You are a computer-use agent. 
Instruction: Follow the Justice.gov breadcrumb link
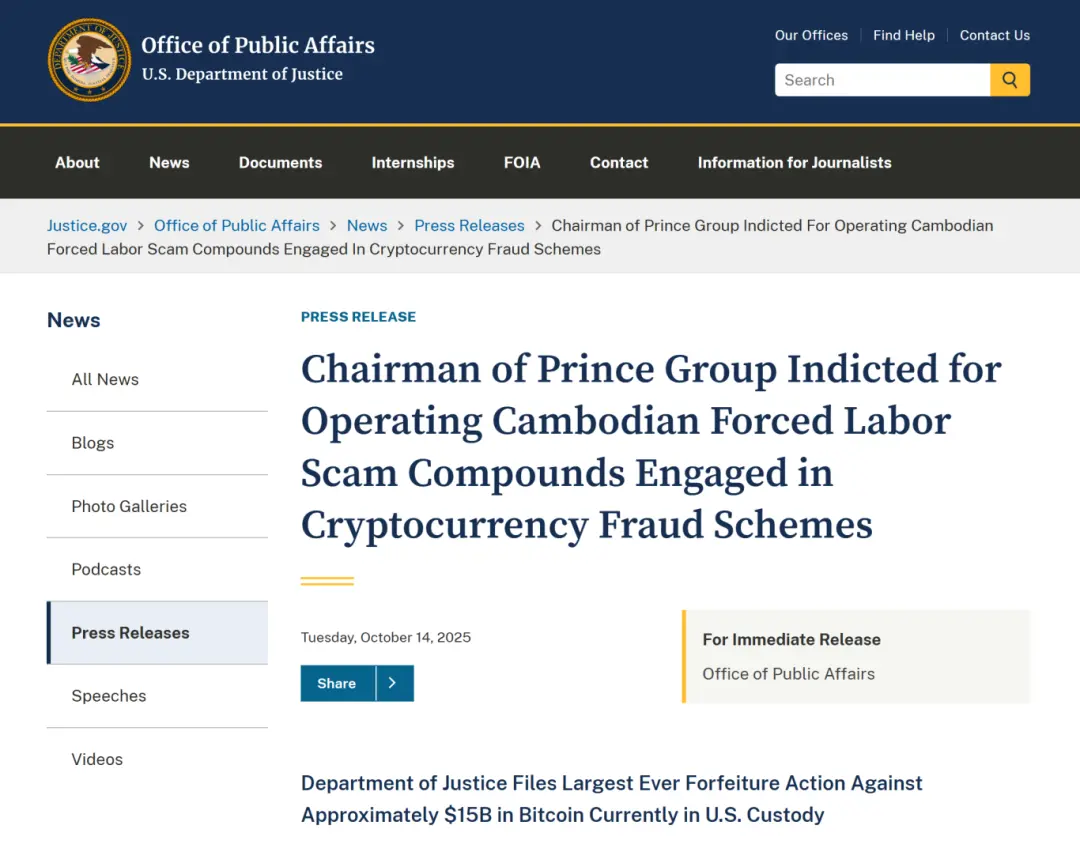(87, 225)
